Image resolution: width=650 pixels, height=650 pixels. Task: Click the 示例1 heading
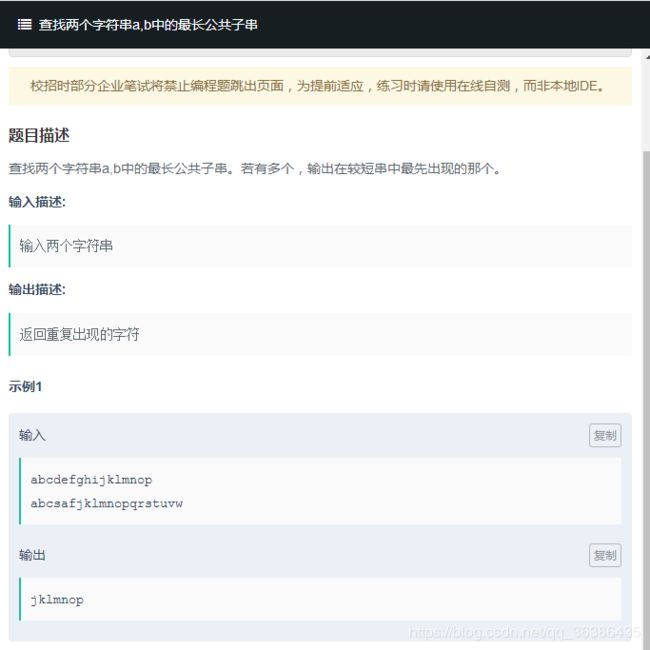coord(25,386)
